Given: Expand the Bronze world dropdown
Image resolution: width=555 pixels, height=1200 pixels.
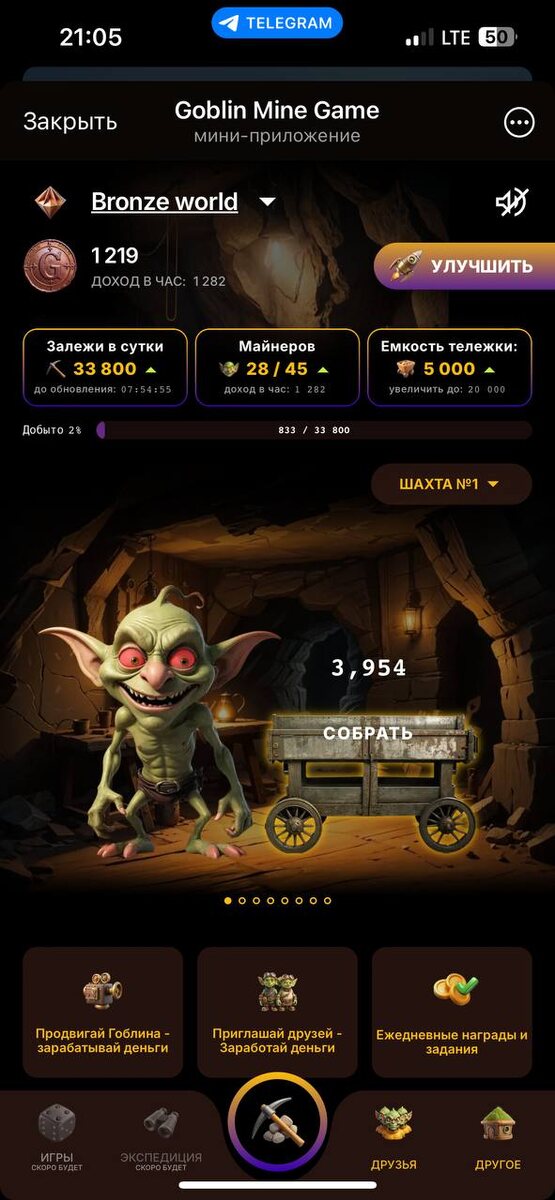Looking at the screenshot, I should pyautogui.click(x=267, y=202).
